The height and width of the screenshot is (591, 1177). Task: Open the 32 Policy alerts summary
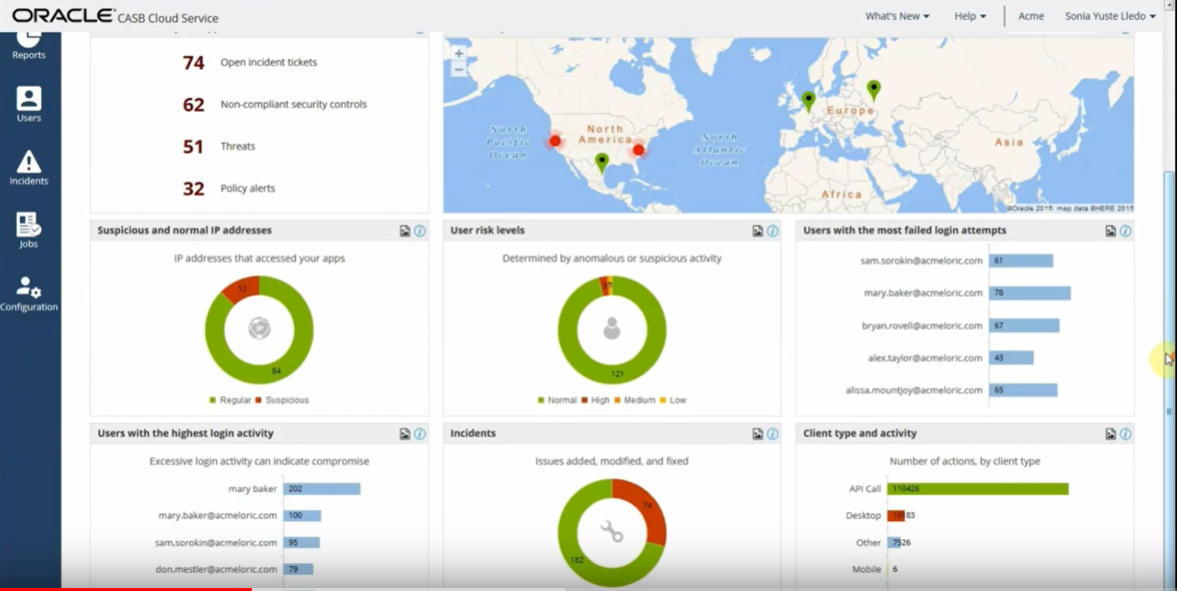pos(229,188)
